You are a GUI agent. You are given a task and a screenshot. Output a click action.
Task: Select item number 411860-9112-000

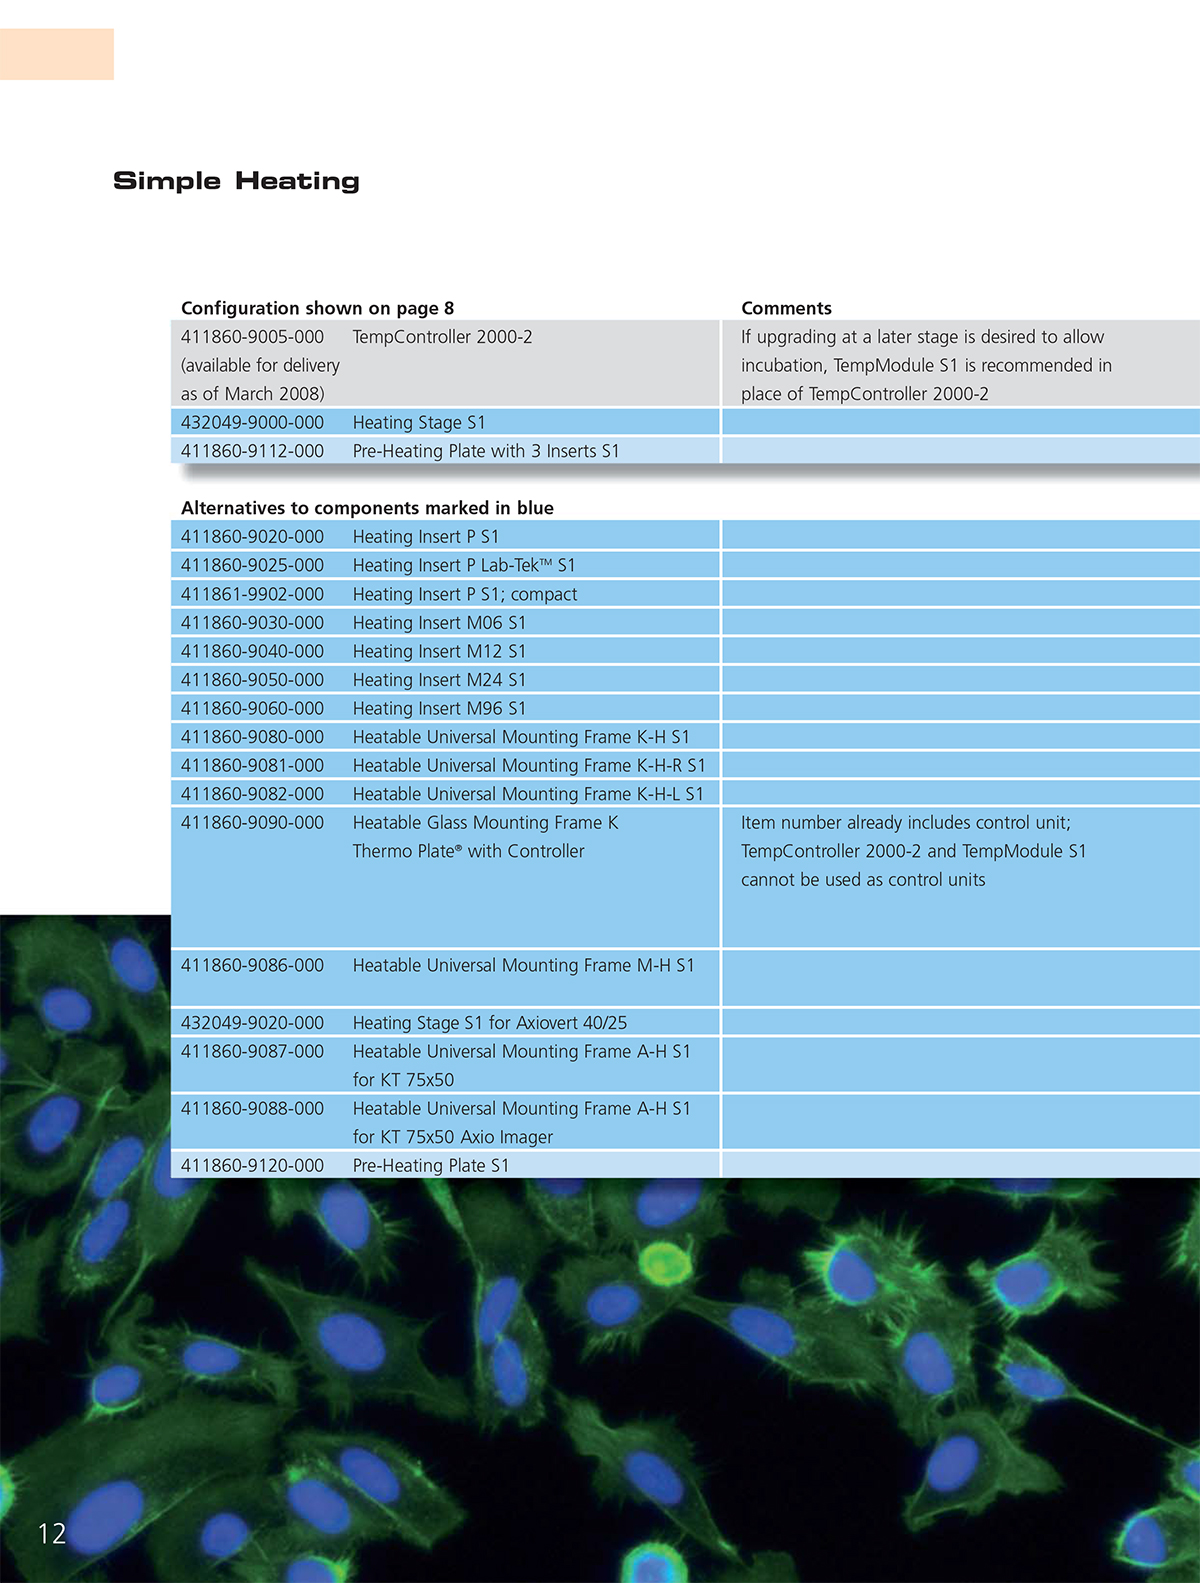tap(252, 451)
